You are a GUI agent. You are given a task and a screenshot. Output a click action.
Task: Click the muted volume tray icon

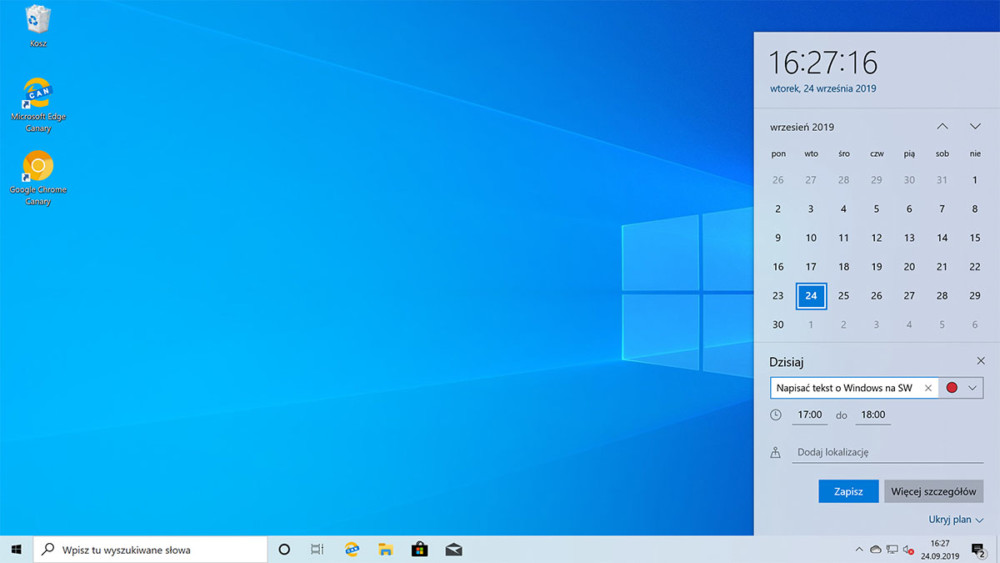(909, 550)
